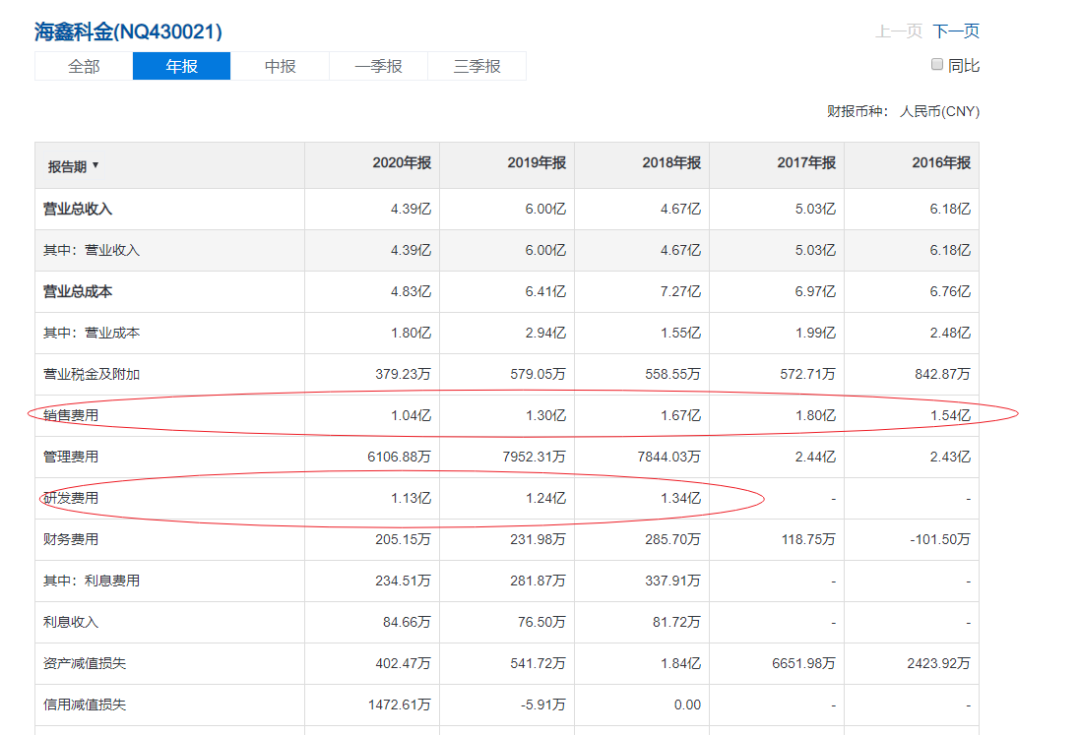
Task: Switch to the 一季报 tab
Action: pos(378,66)
